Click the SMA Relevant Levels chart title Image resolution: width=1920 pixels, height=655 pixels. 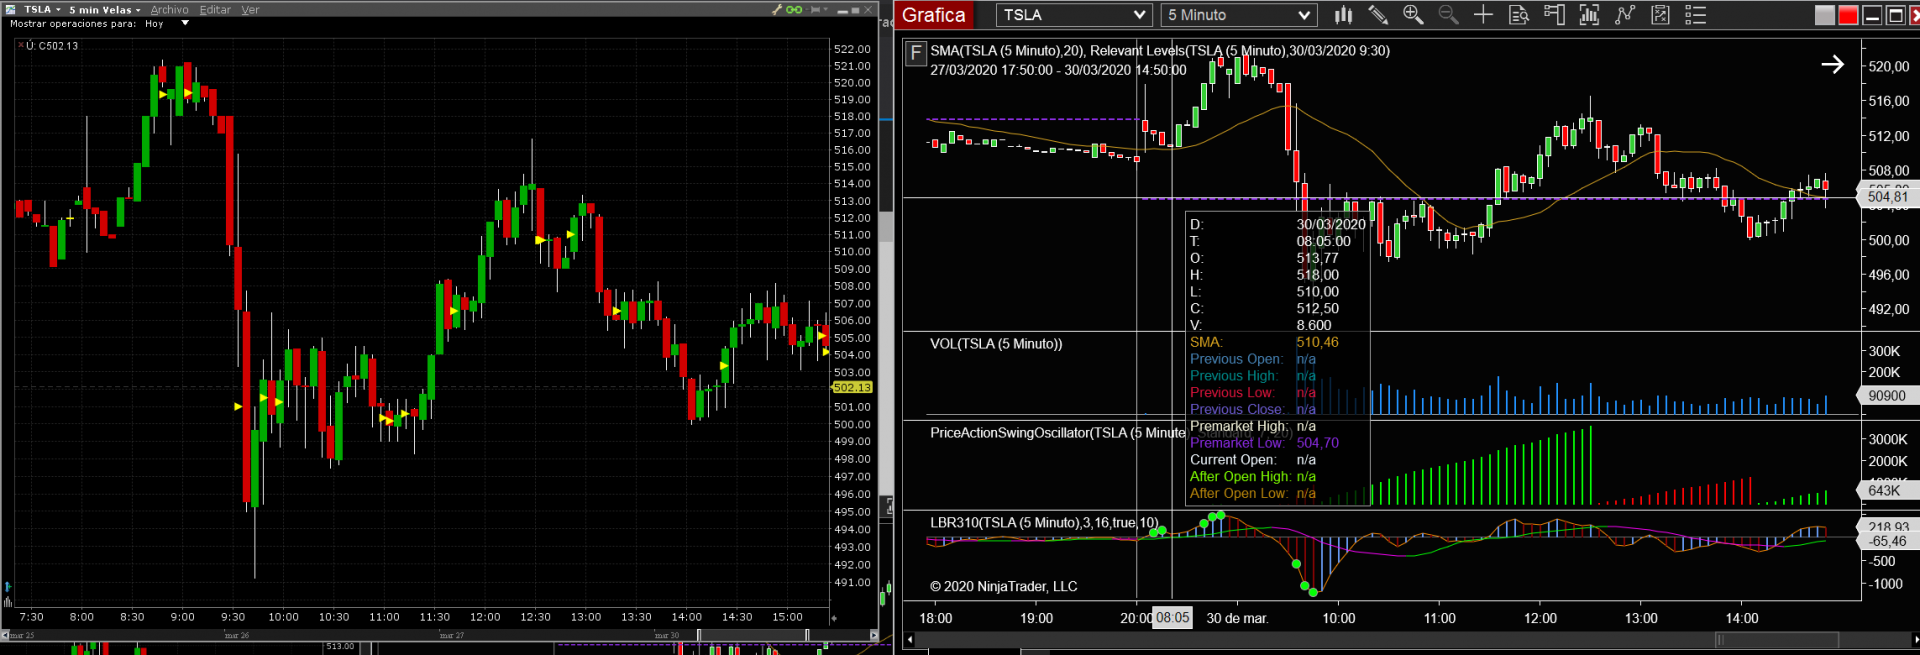tap(1160, 51)
